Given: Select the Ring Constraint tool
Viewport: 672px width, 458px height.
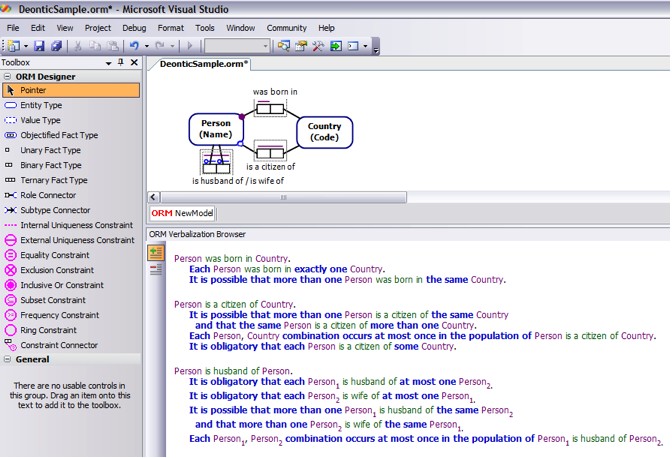Looking at the screenshot, I should pos(71,330).
